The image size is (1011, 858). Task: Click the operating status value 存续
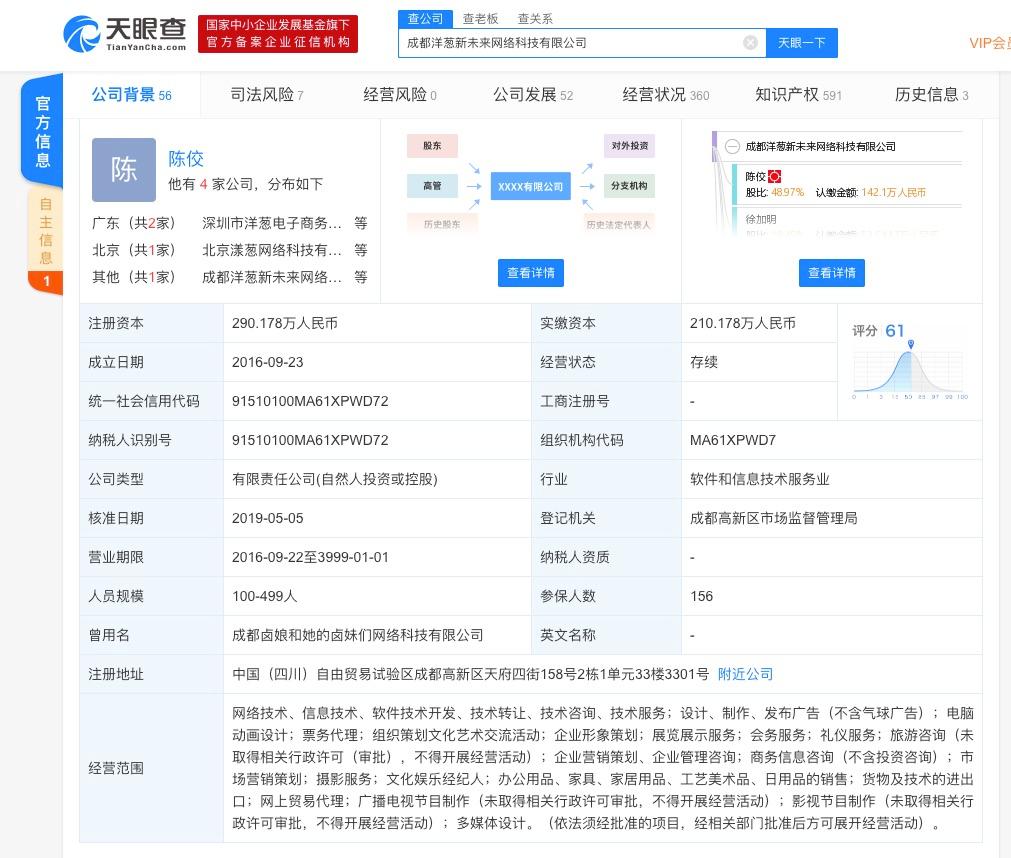[704, 362]
